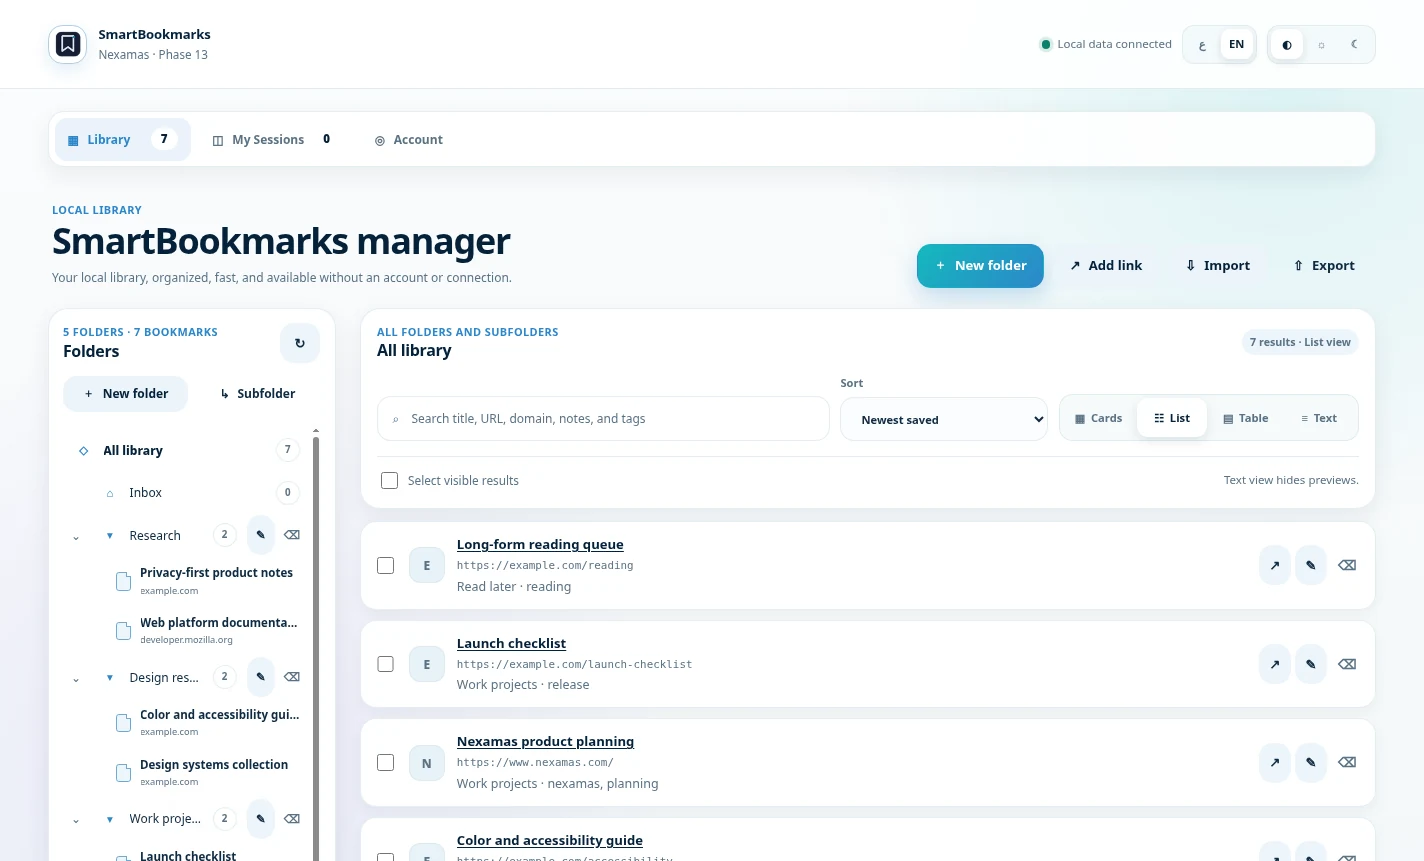Collapse the Work projects folder chevron
Image resolution: width=1424 pixels, height=861 pixels.
tap(76, 821)
